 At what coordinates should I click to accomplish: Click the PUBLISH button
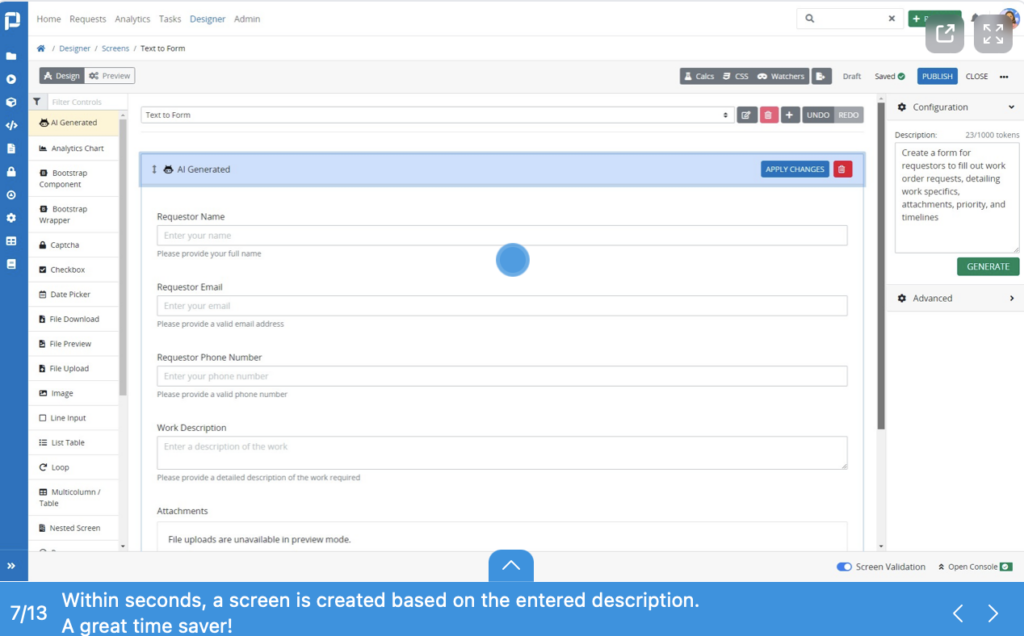[937, 75]
